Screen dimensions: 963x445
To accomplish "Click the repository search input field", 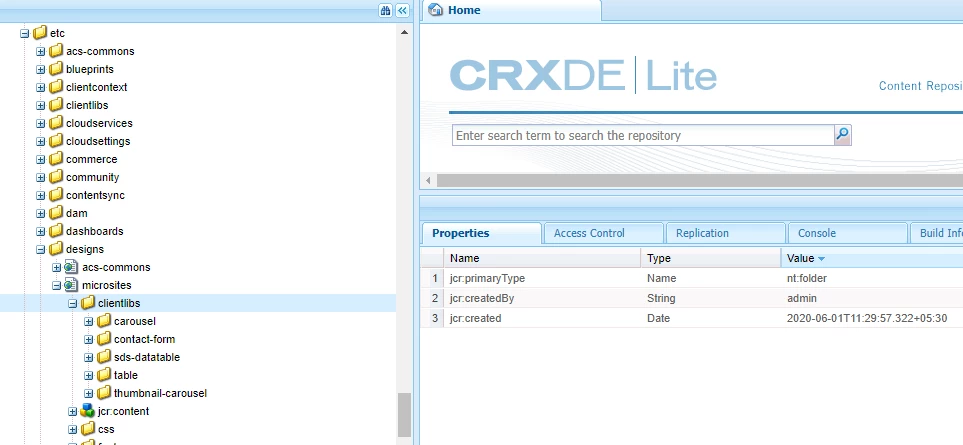I will pyautogui.click(x=643, y=135).
